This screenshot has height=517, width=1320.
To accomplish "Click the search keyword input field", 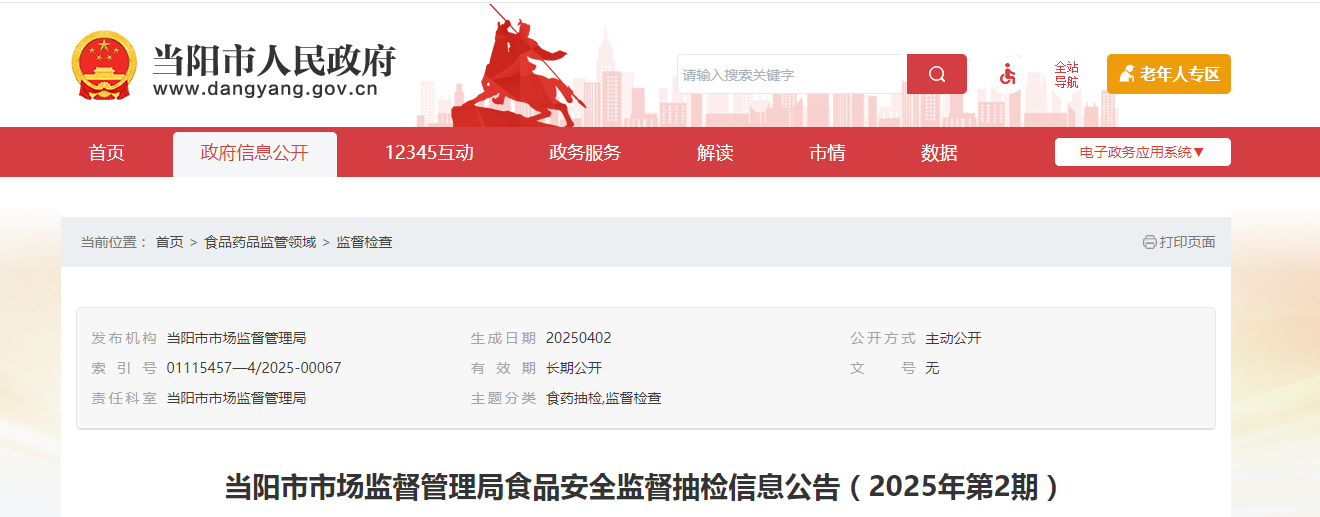I will point(792,74).
